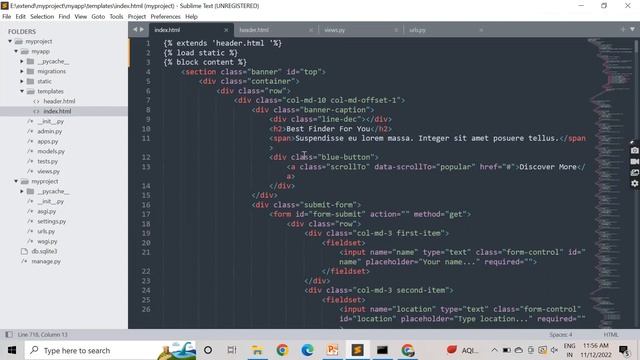640x360 pixels.
Task: Open Task View on the taskbar
Action: click(x=232, y=350)
